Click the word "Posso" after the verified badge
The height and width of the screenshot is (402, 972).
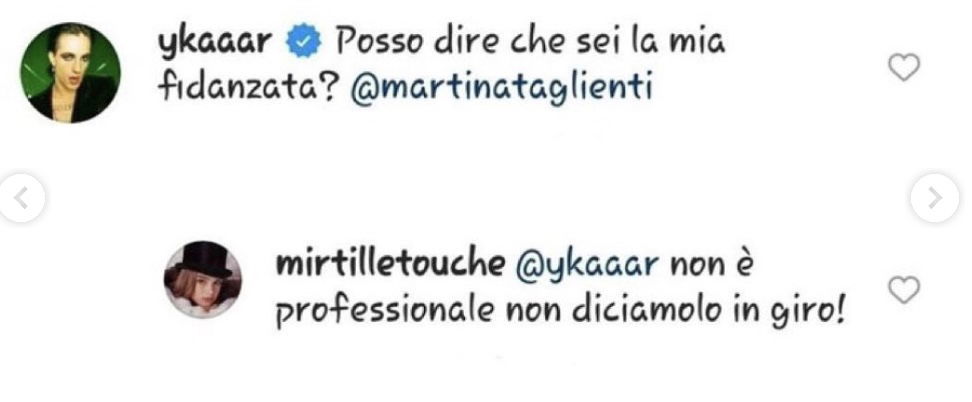pyautogui.click(x=379, y=42)
